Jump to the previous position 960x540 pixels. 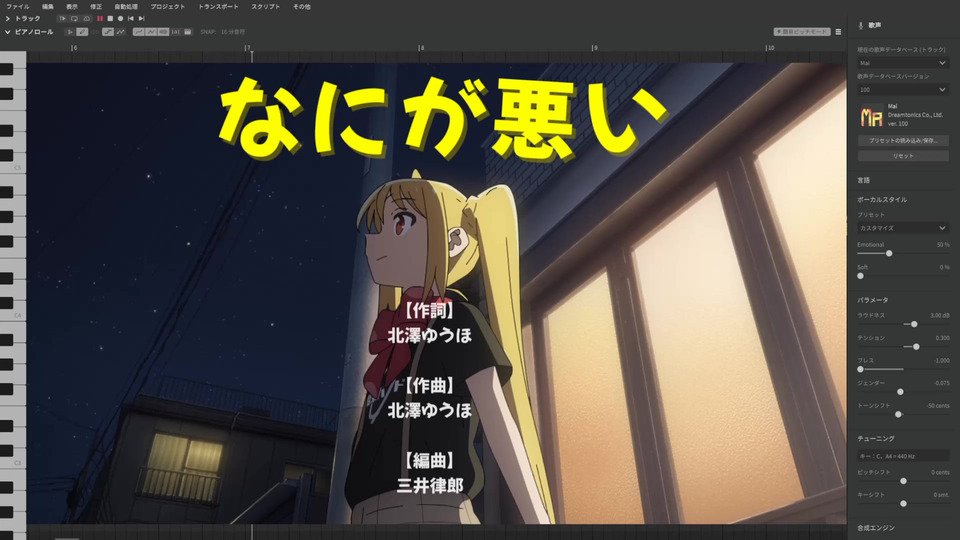[x=130, y=19]
